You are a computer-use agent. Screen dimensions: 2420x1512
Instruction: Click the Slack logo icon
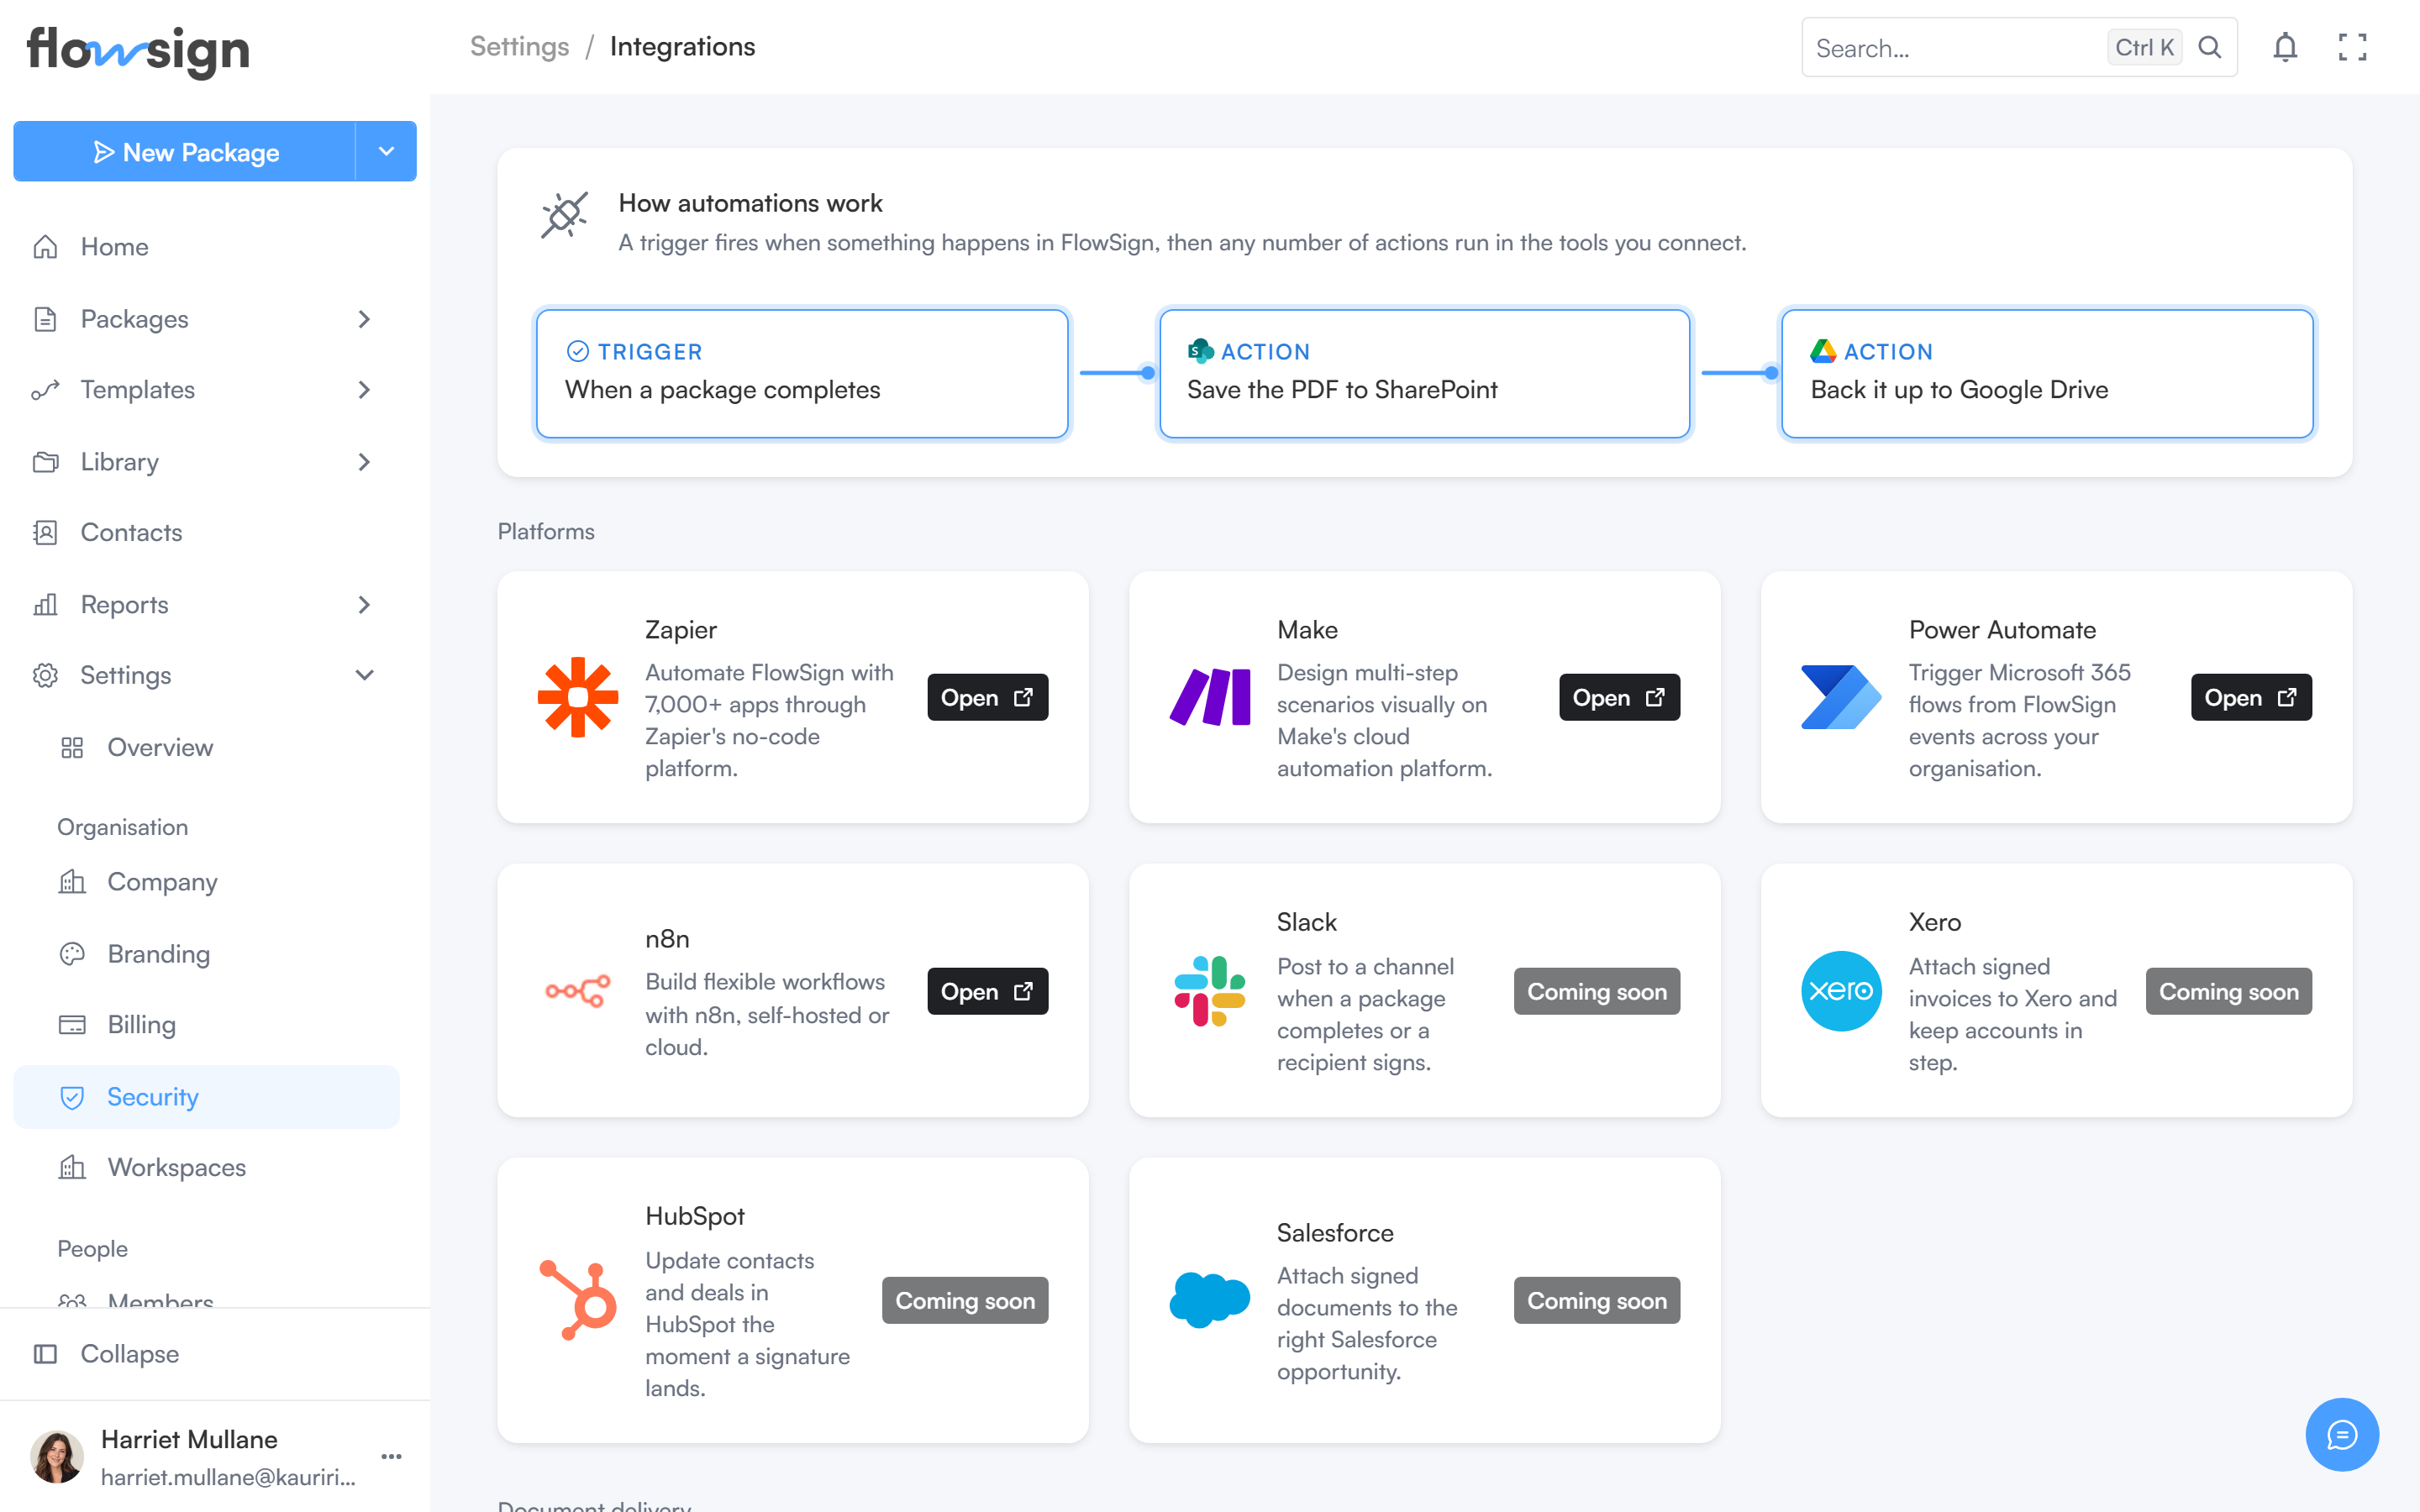(x=1210, y=991)
